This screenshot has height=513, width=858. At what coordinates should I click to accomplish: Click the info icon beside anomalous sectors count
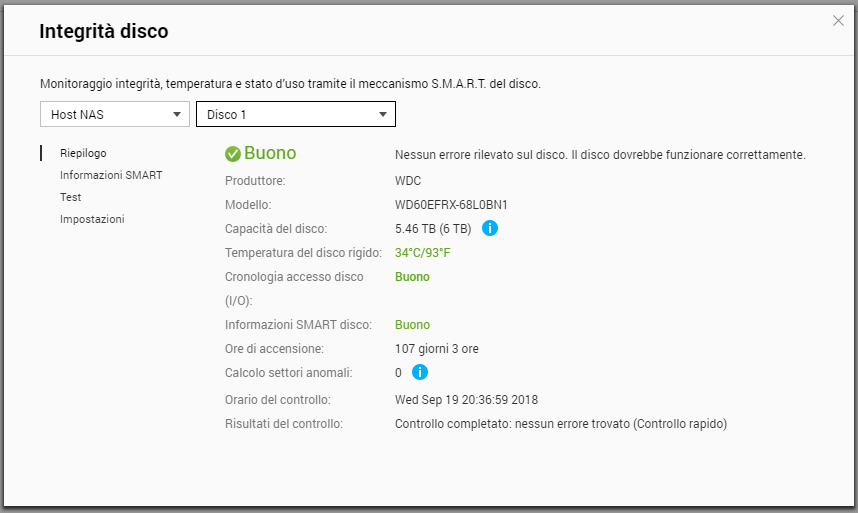click(420, 372)
